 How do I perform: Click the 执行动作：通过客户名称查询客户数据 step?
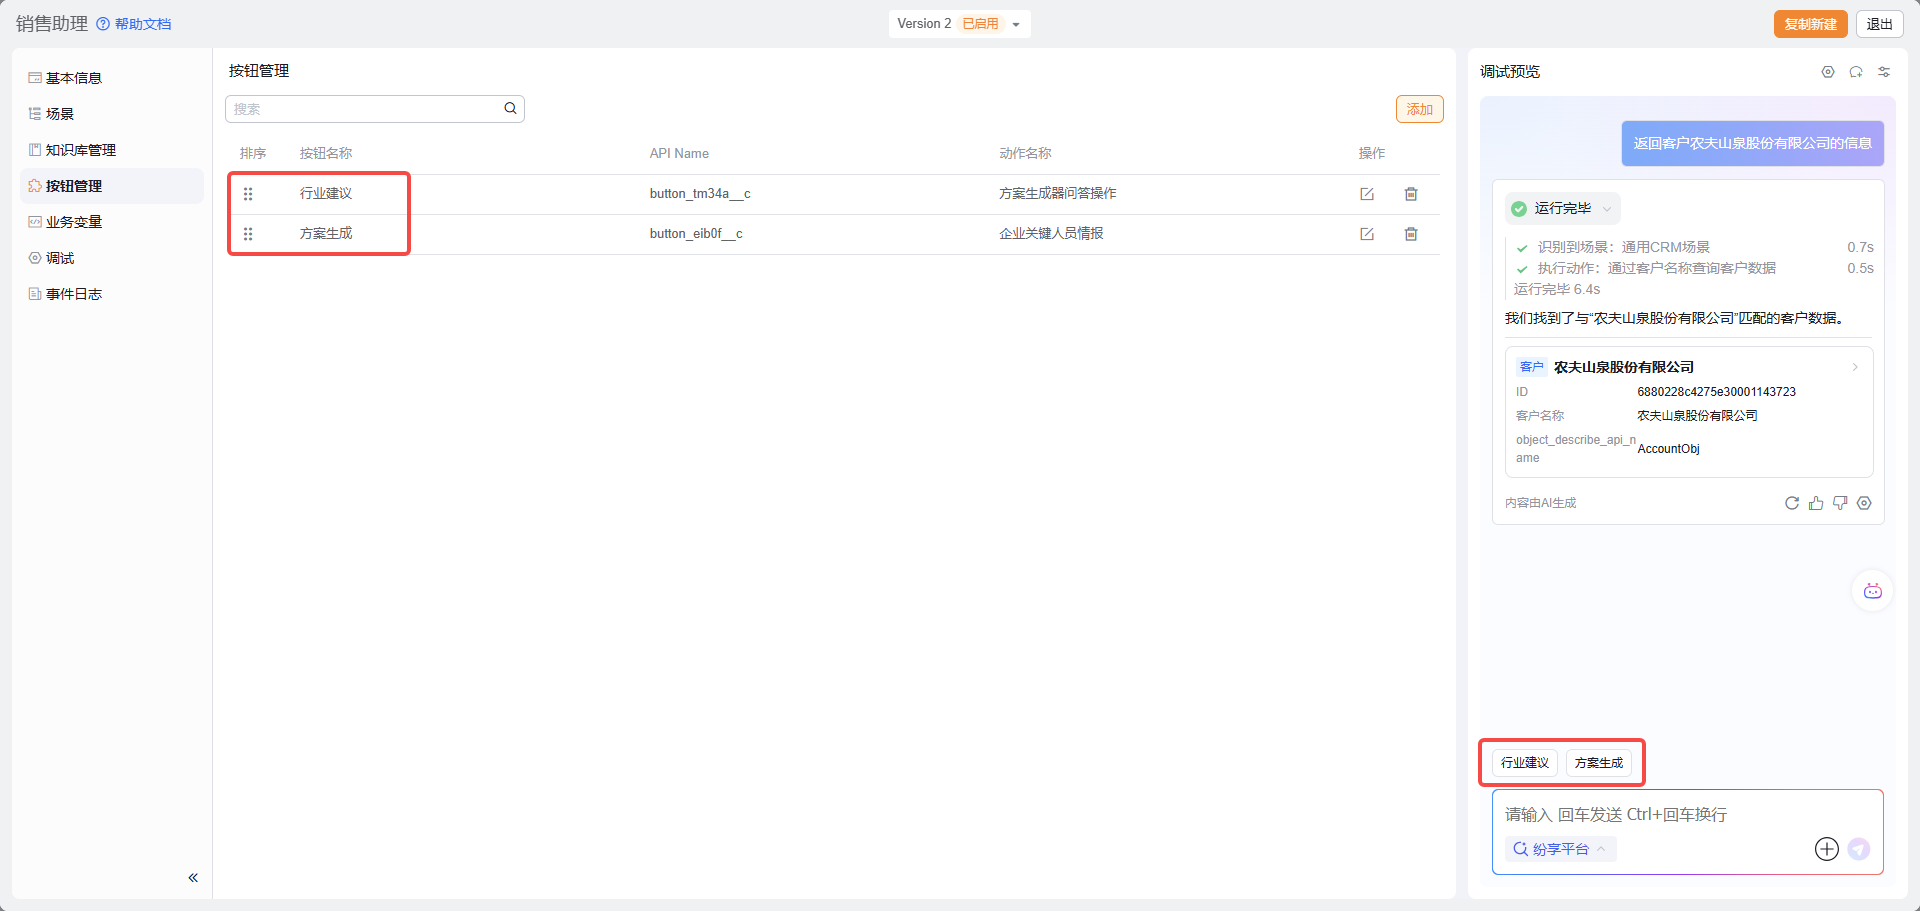pyautogui.click(x=1657, y=268)
